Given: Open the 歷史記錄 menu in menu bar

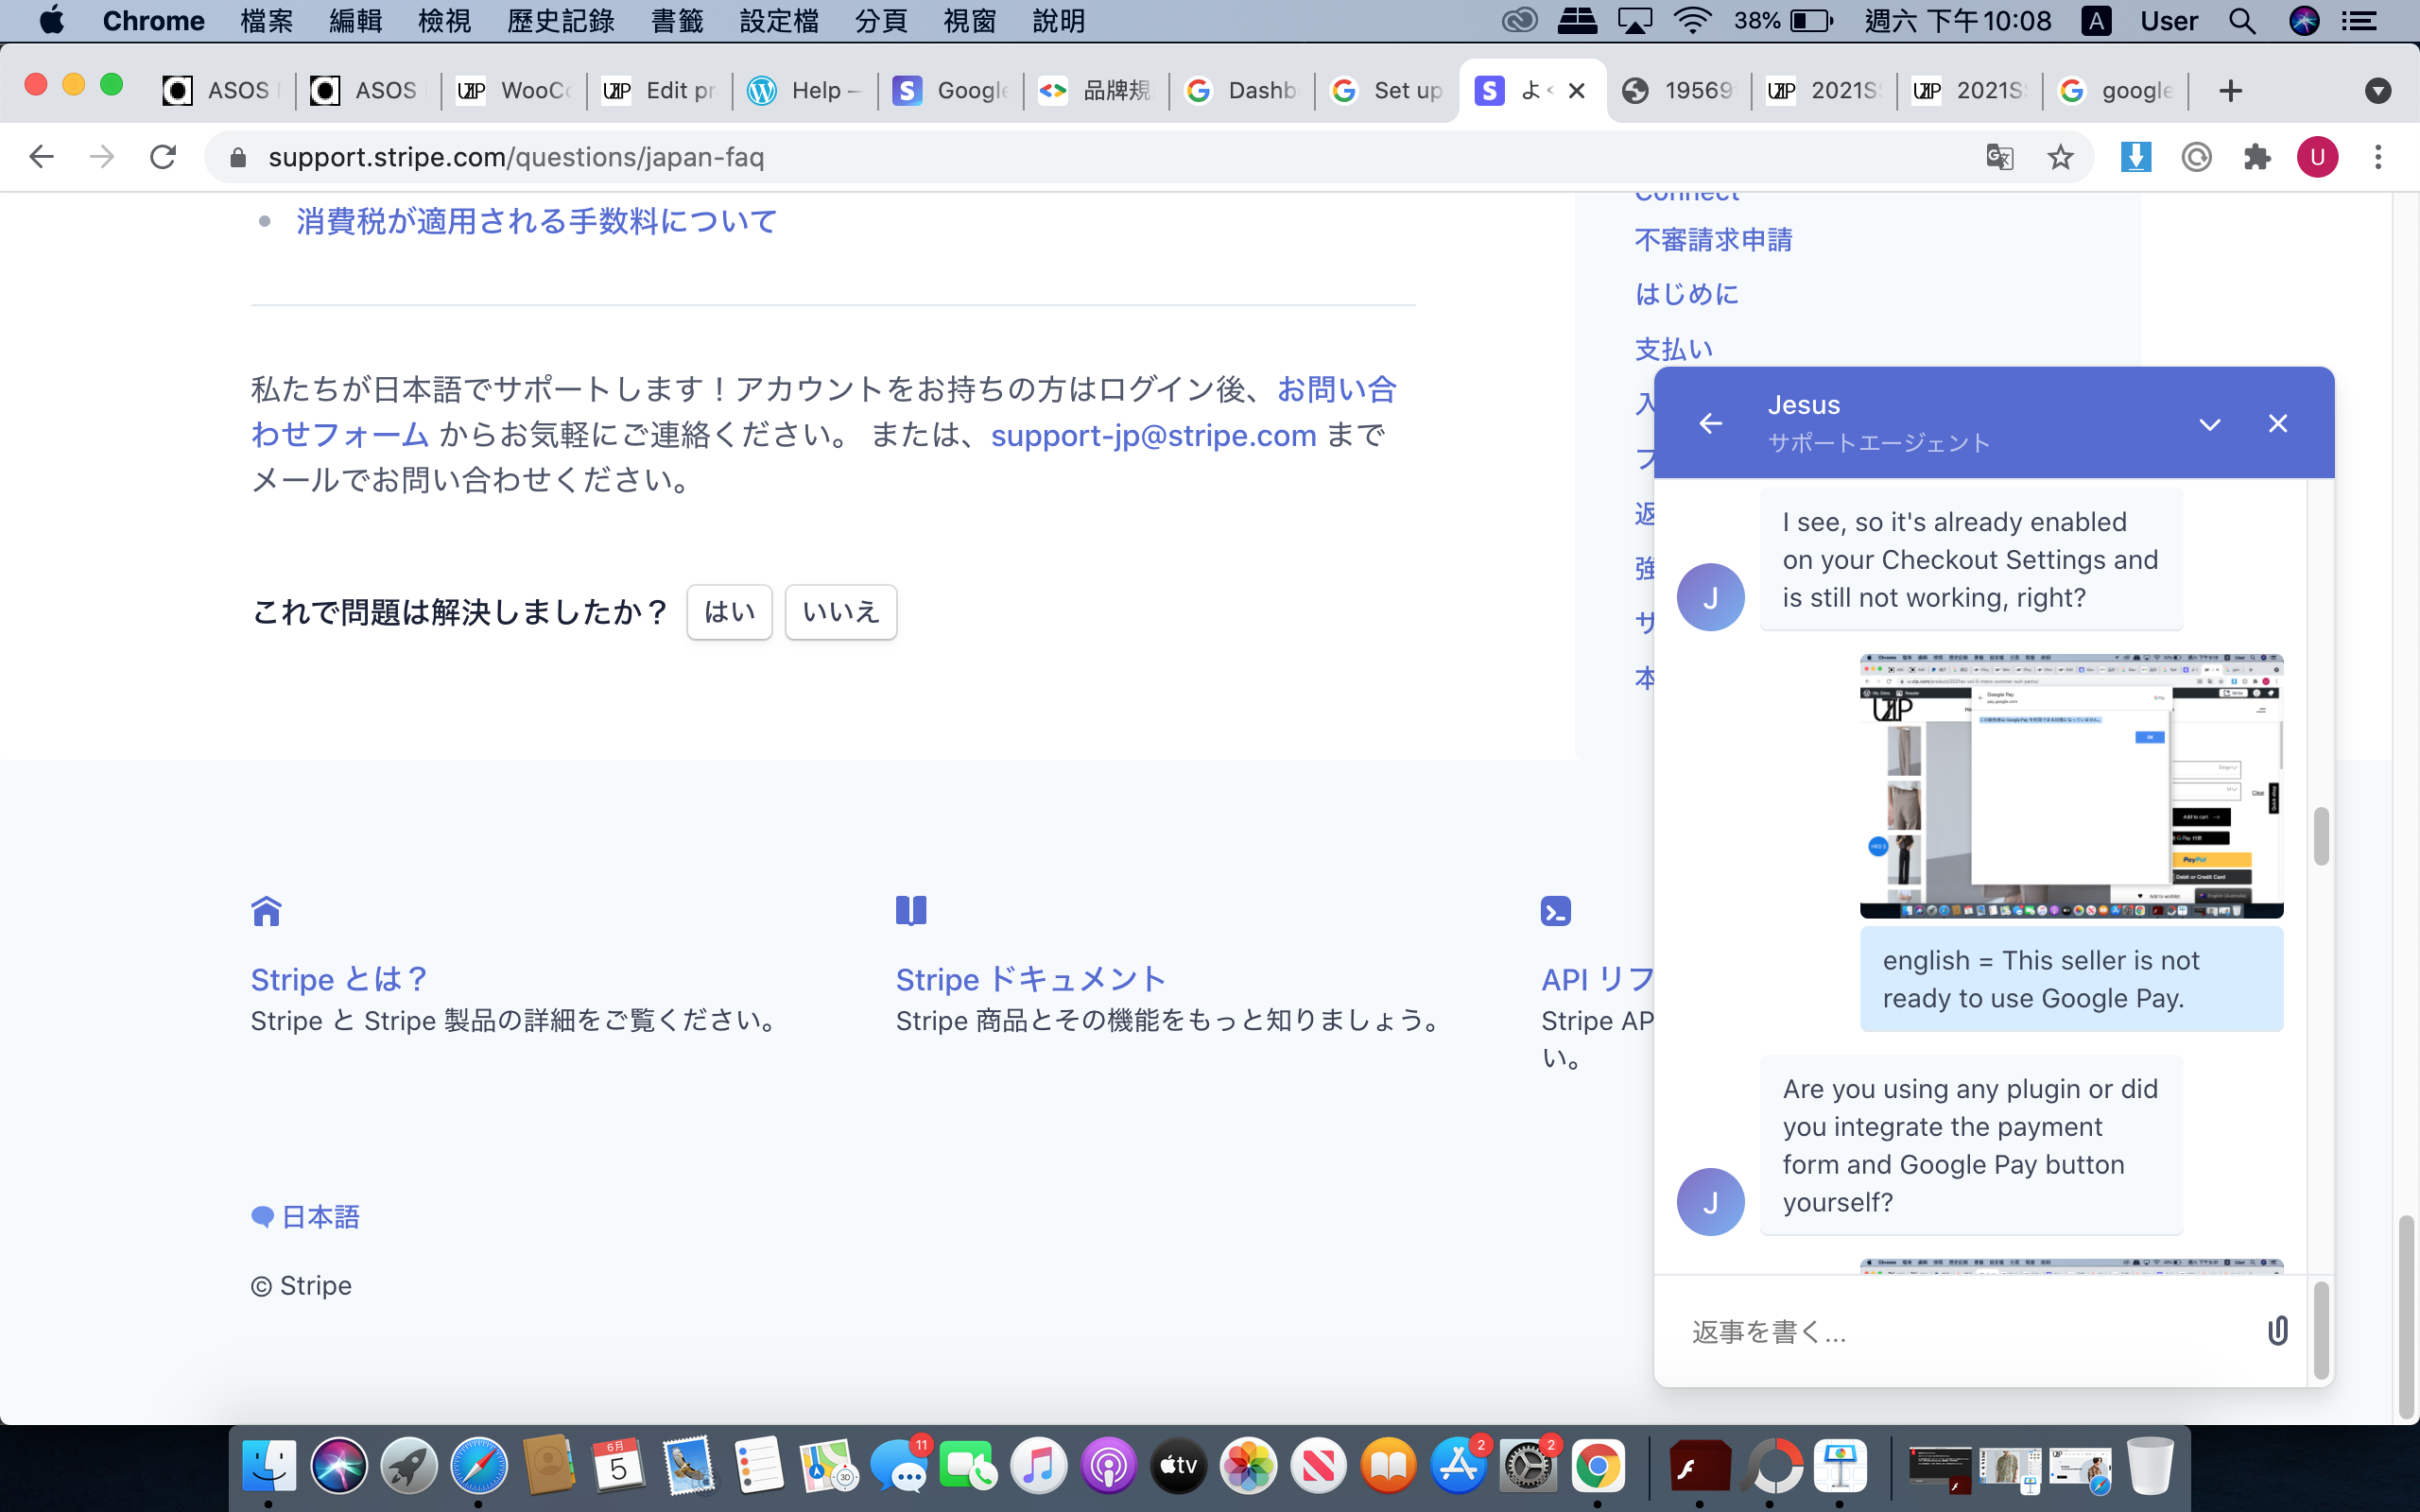Looking at the screenshot, I should [560, 21].
